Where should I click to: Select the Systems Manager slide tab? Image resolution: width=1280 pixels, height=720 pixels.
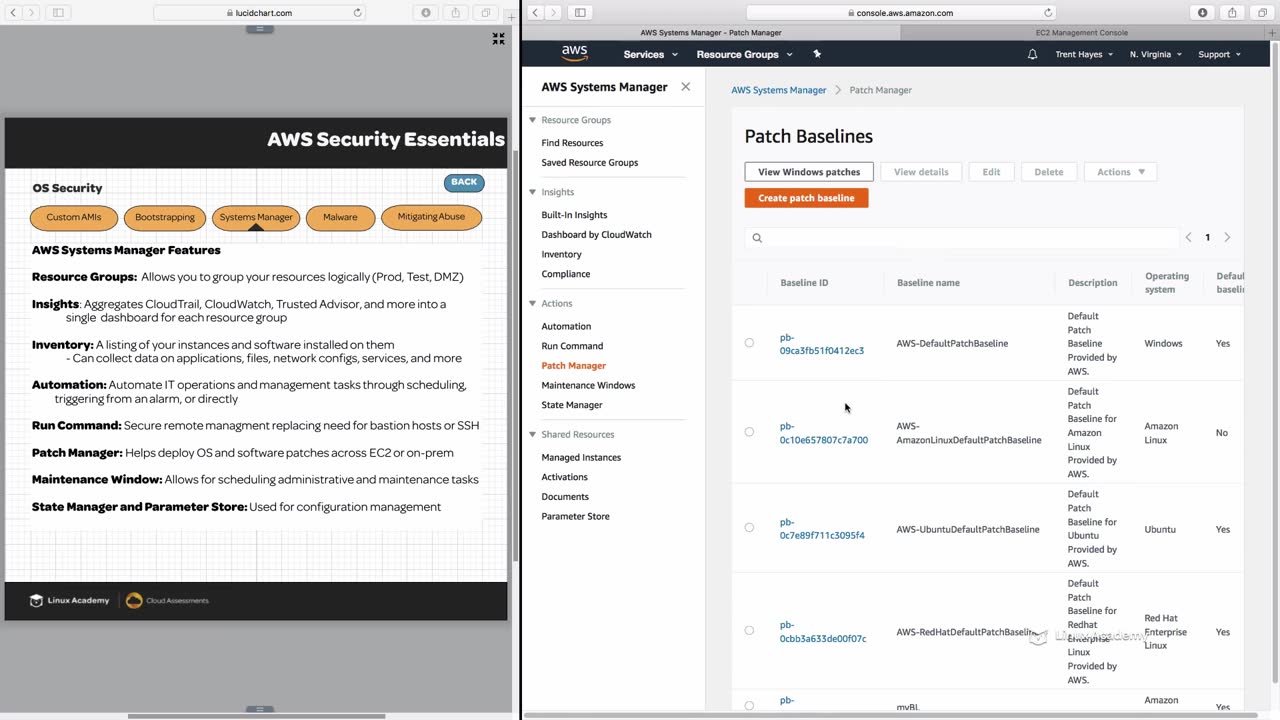256,217
